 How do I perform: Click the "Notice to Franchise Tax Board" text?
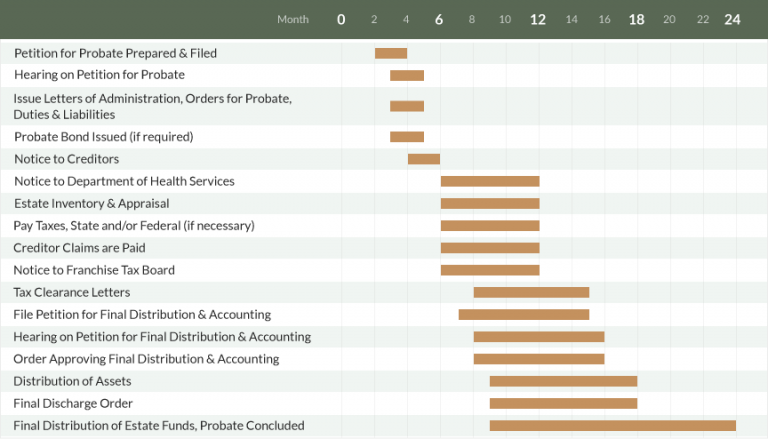point(94,270)
